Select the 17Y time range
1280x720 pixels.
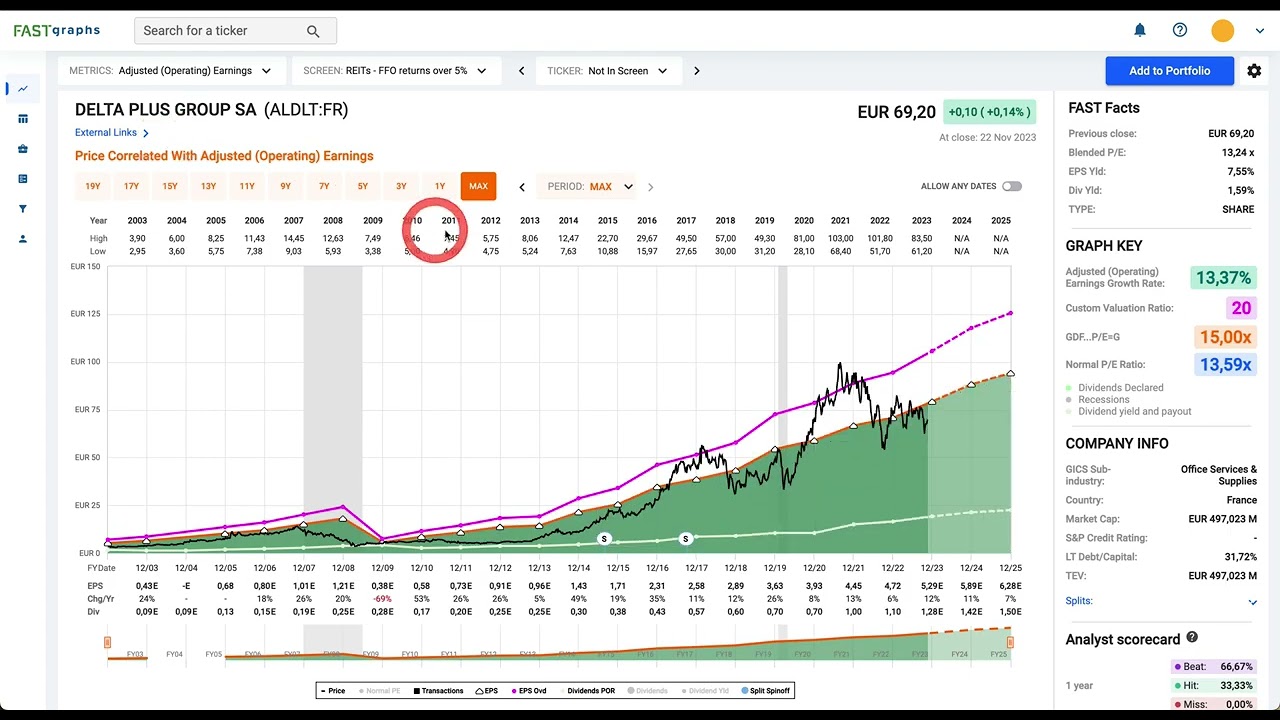(x=131, y=186)
